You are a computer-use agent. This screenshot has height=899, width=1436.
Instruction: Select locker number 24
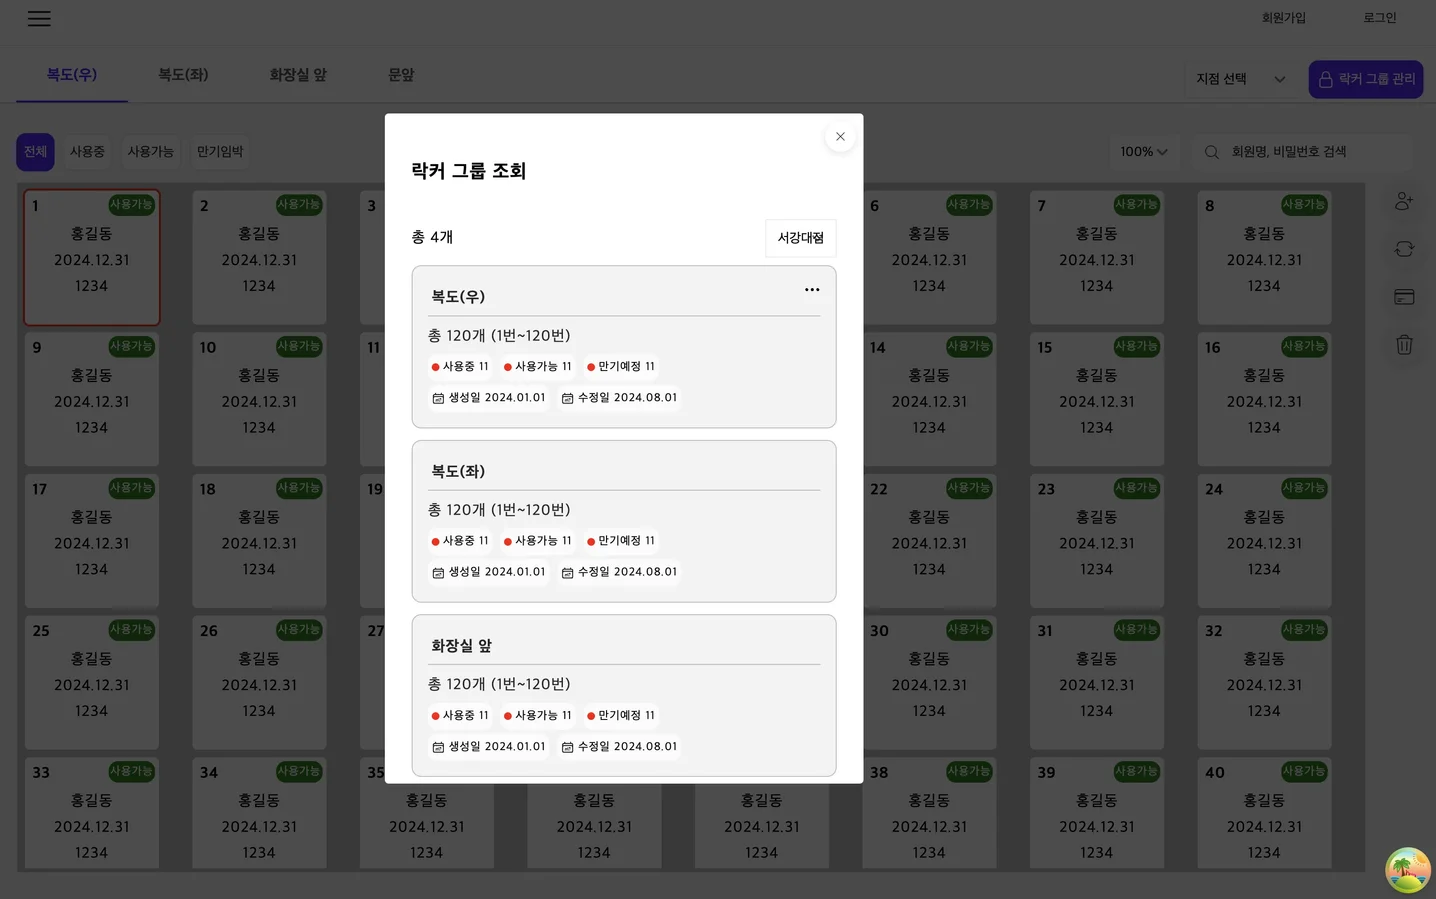click(1264, 542)
